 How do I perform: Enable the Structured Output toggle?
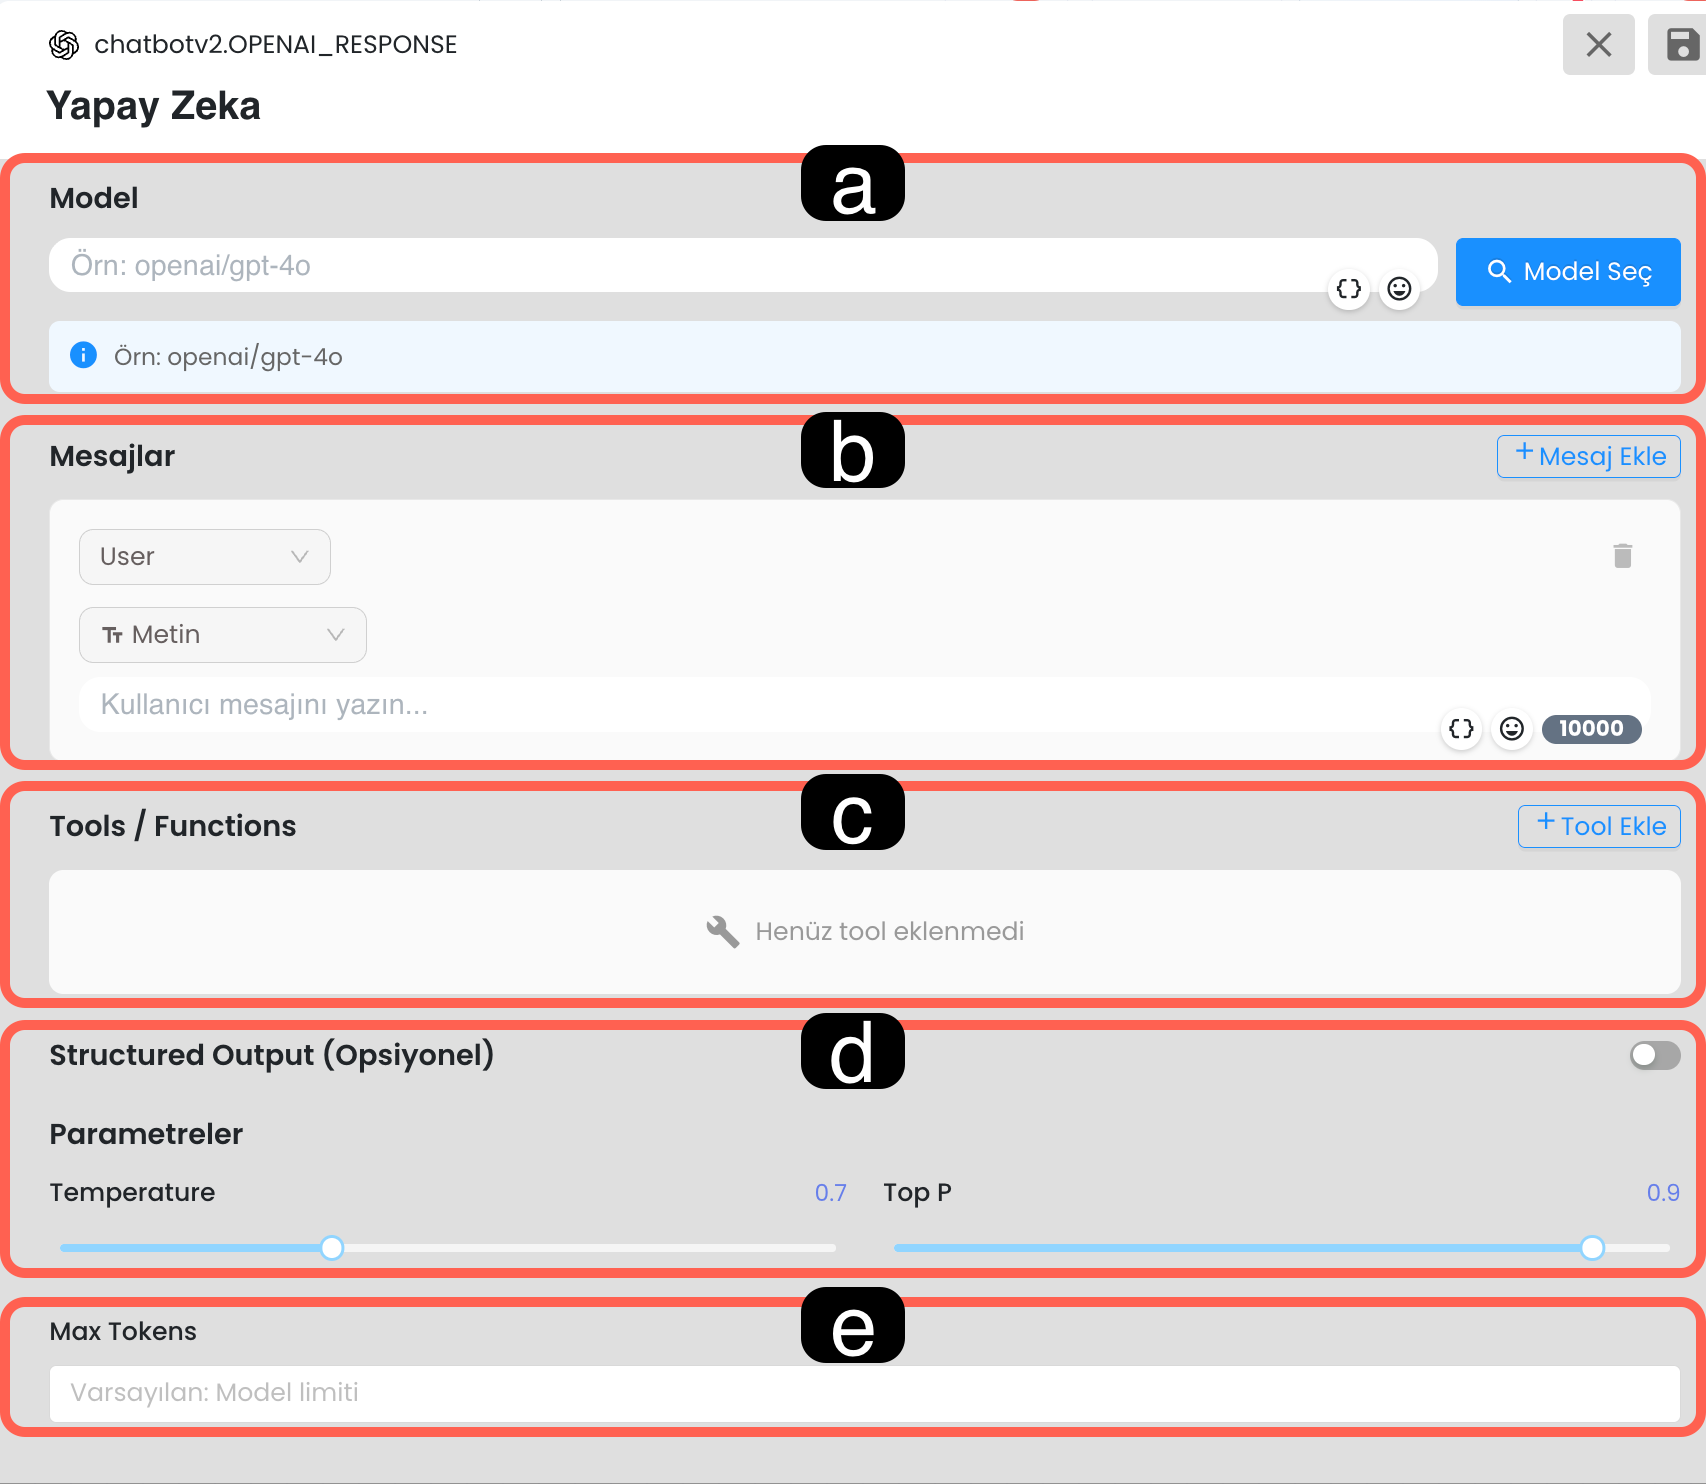click(1654, 1055)
